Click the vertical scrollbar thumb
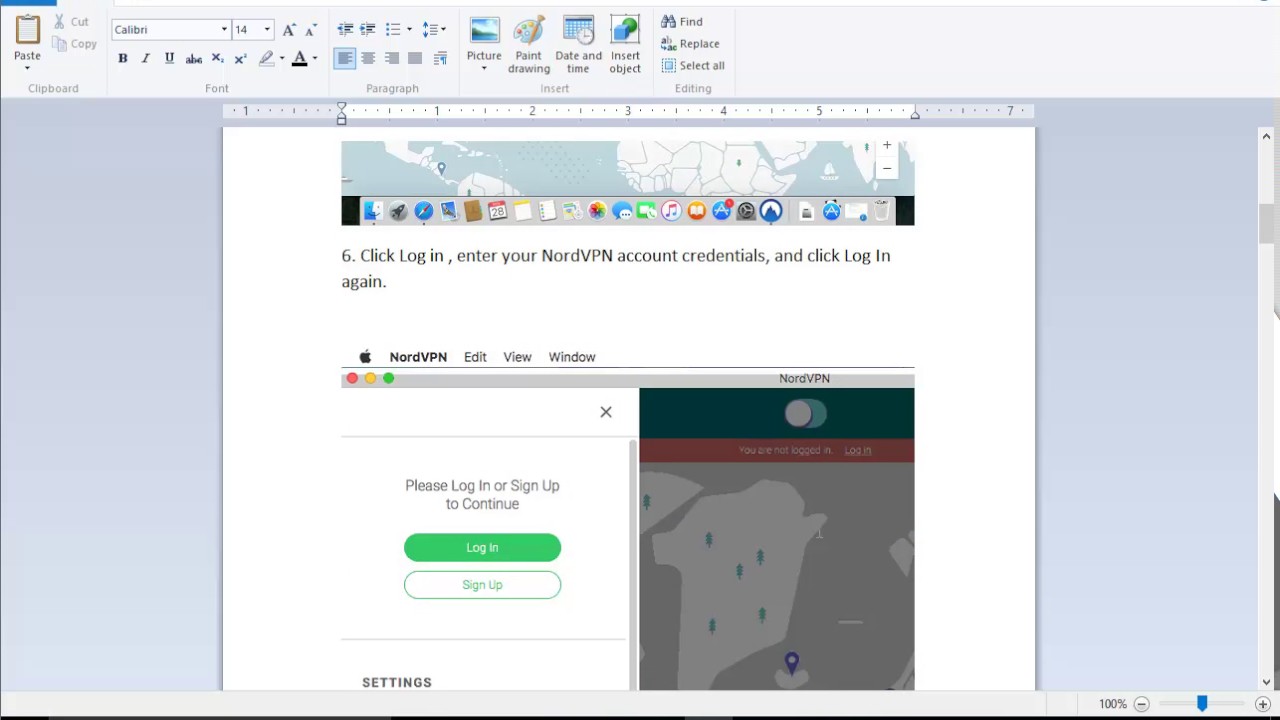 click(1266, 223)
